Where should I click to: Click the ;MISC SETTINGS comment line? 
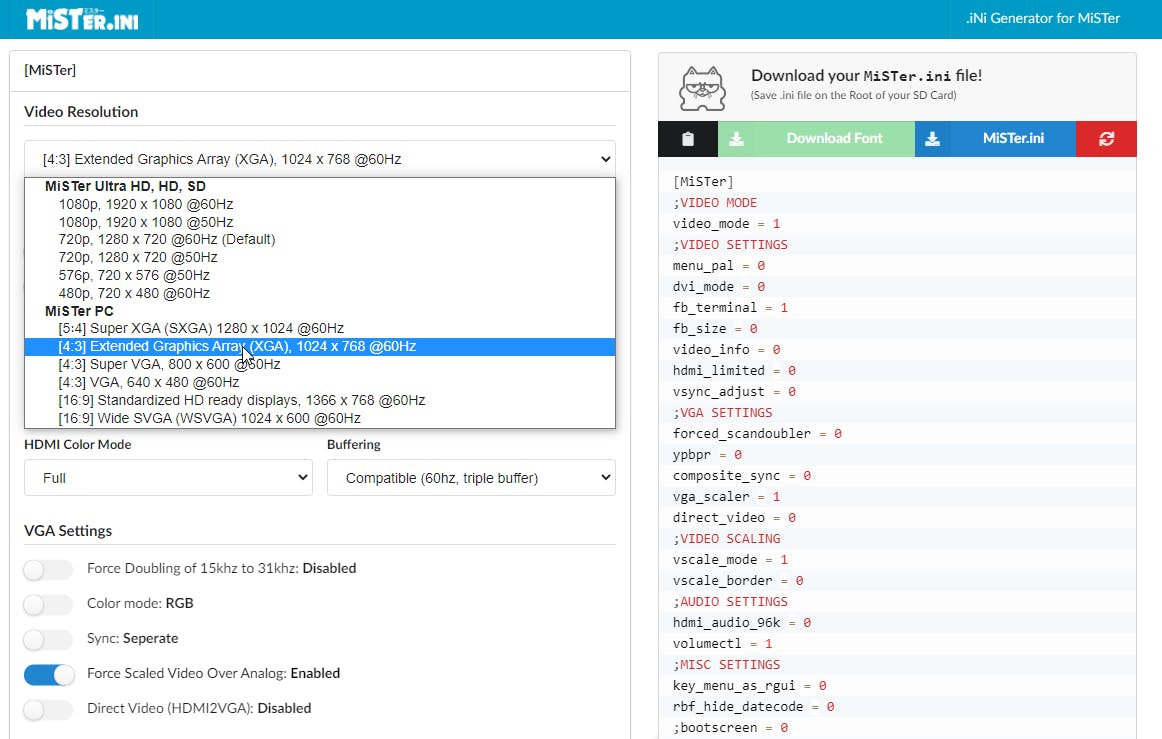897,665
